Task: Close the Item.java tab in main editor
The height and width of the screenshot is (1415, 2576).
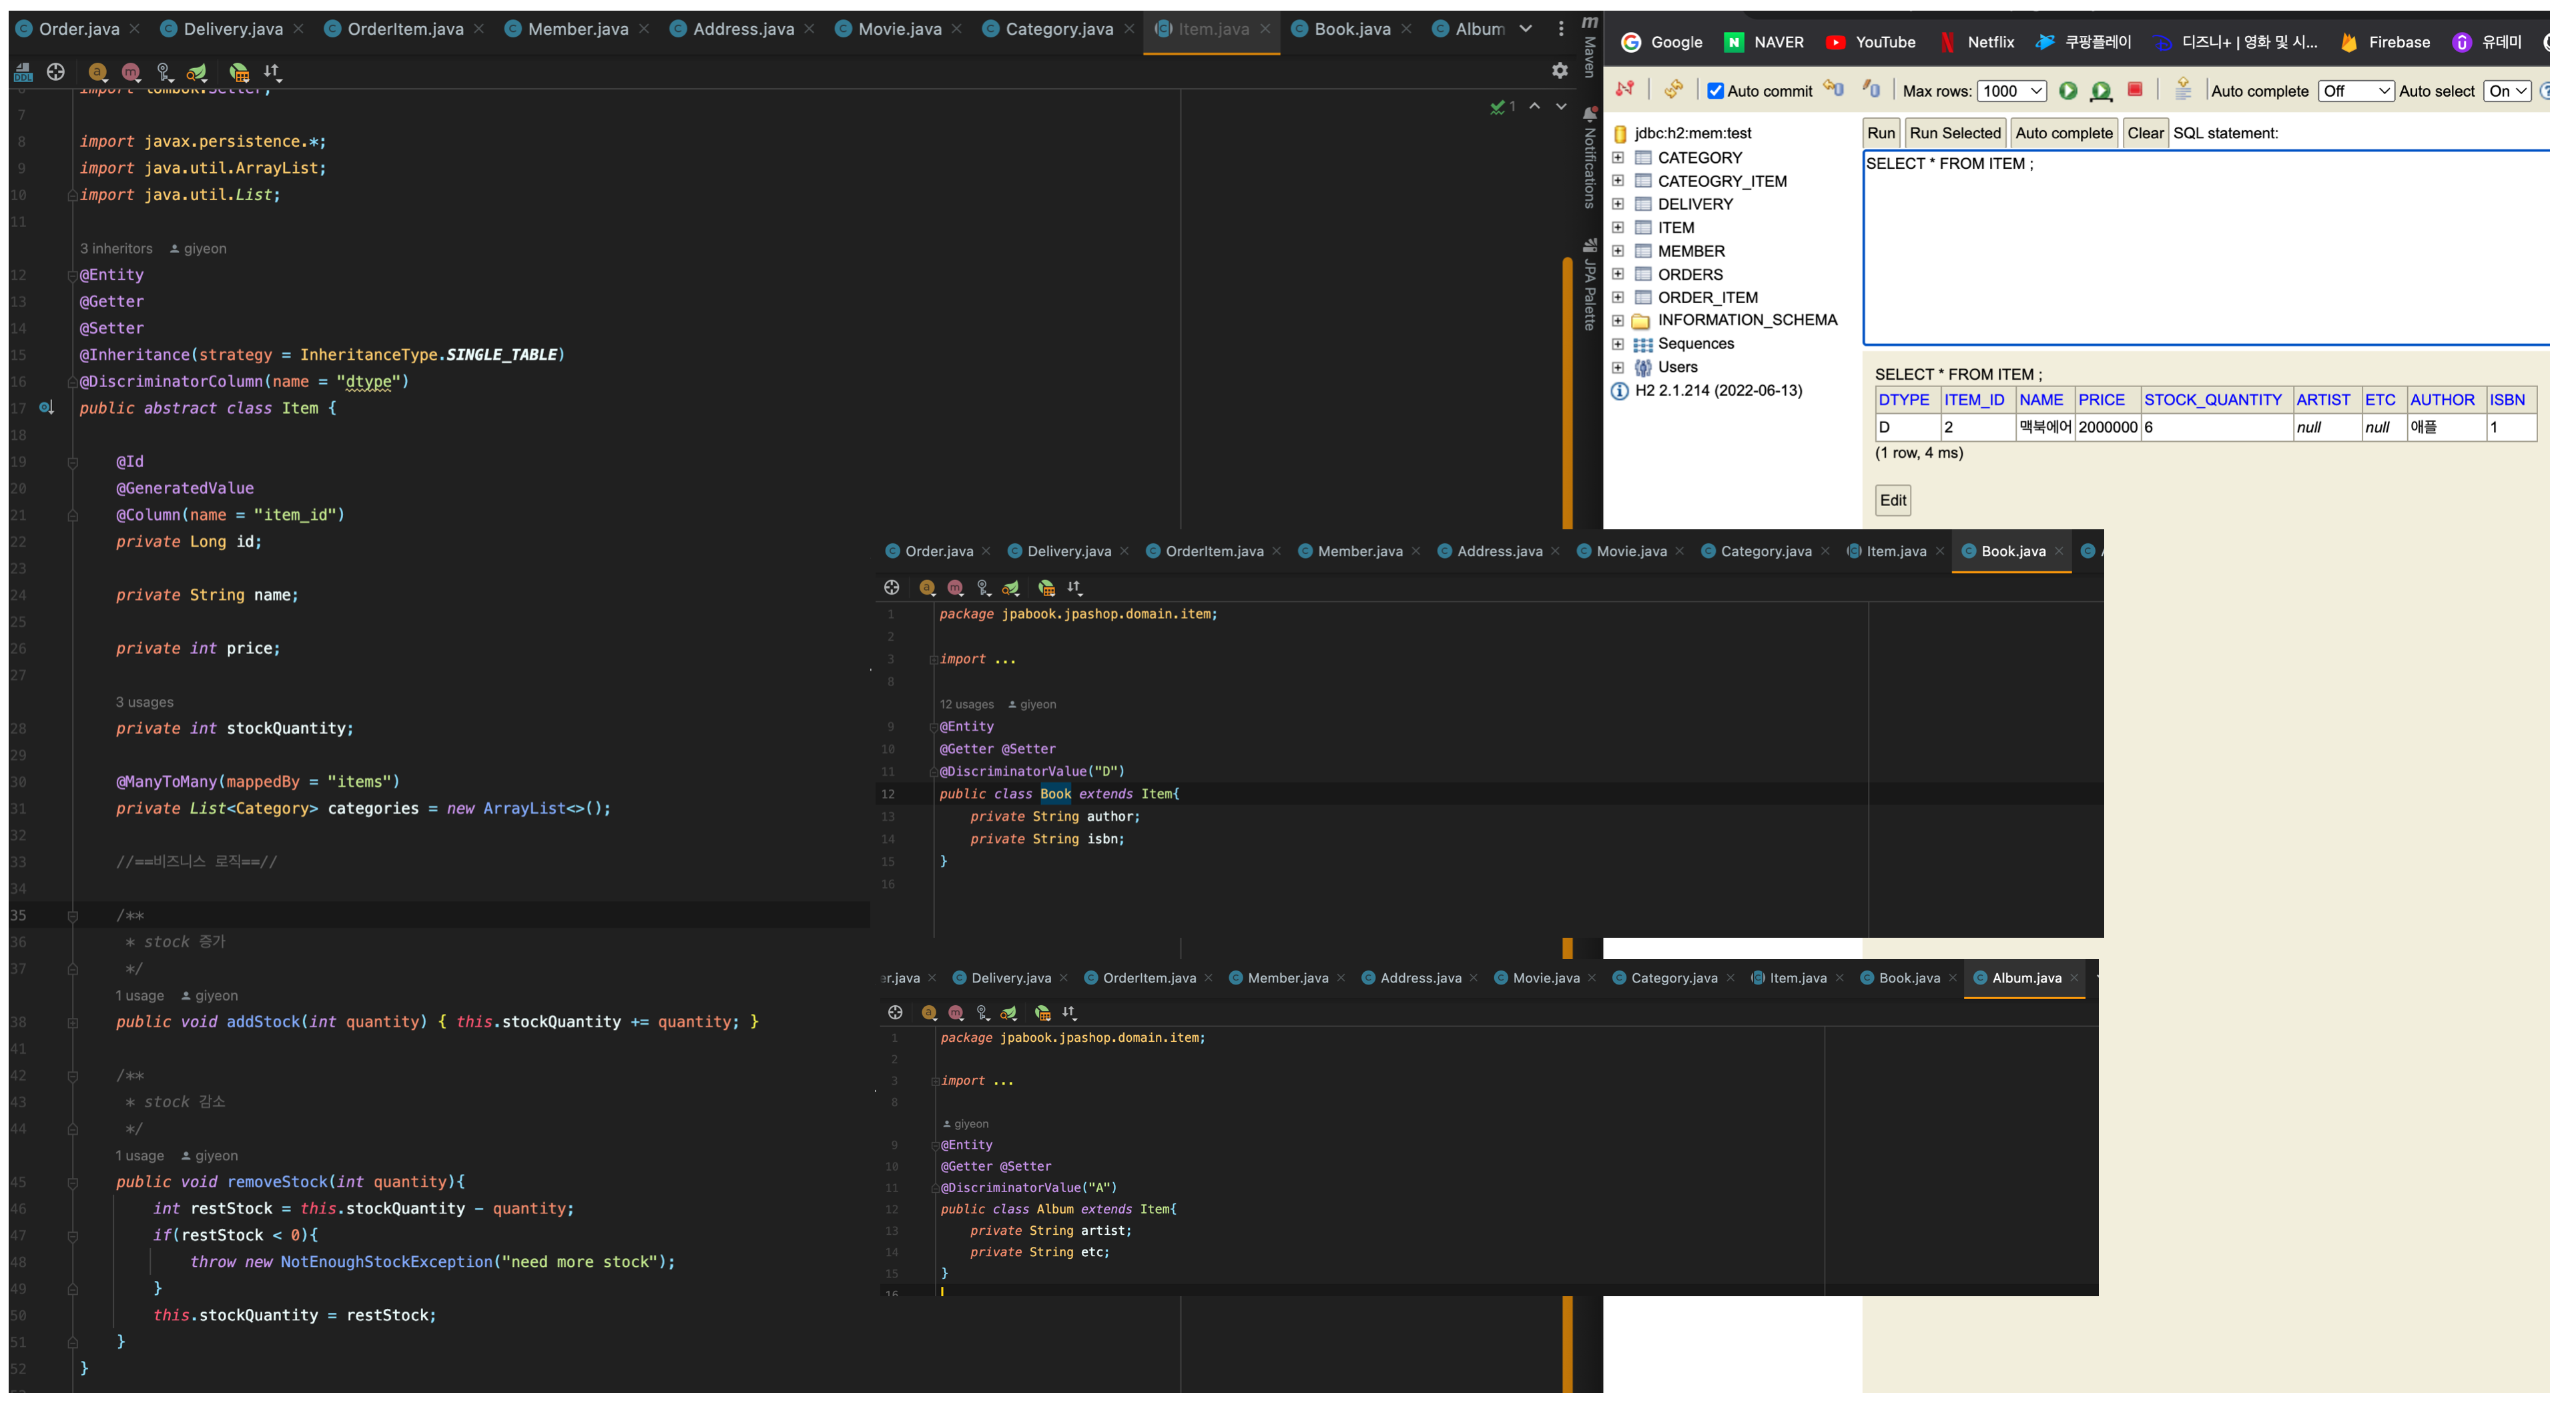Action: click(x=1265, y=29)
